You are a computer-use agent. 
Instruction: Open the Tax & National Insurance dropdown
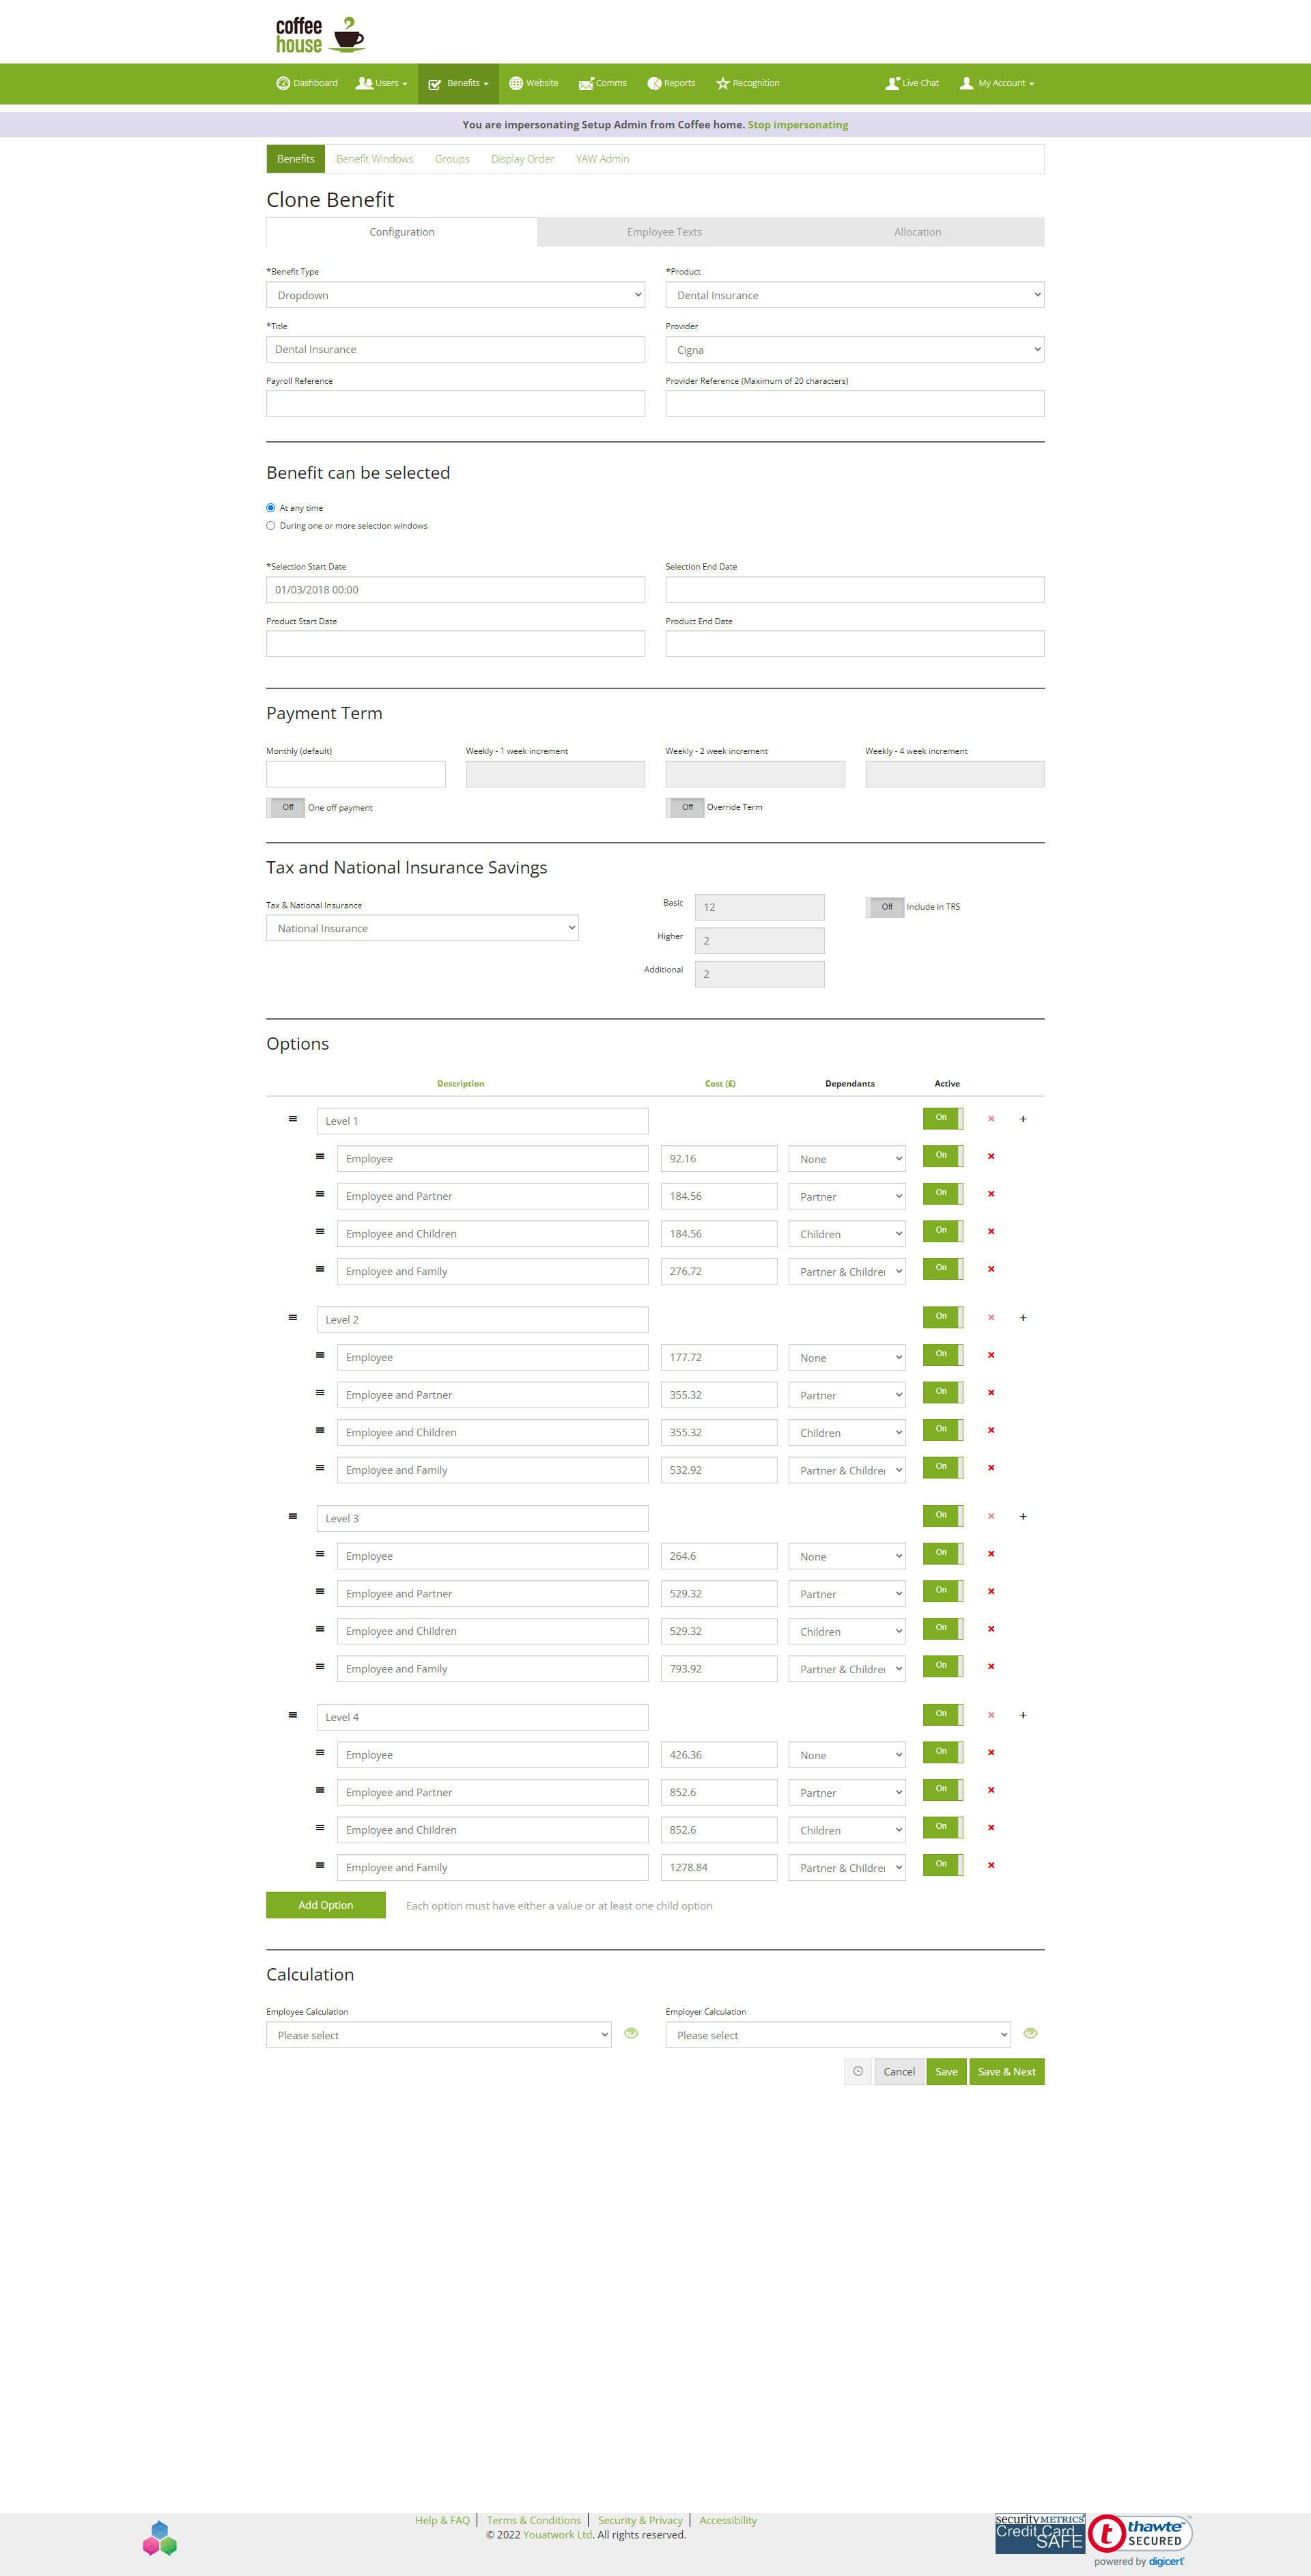coord(422,928)
